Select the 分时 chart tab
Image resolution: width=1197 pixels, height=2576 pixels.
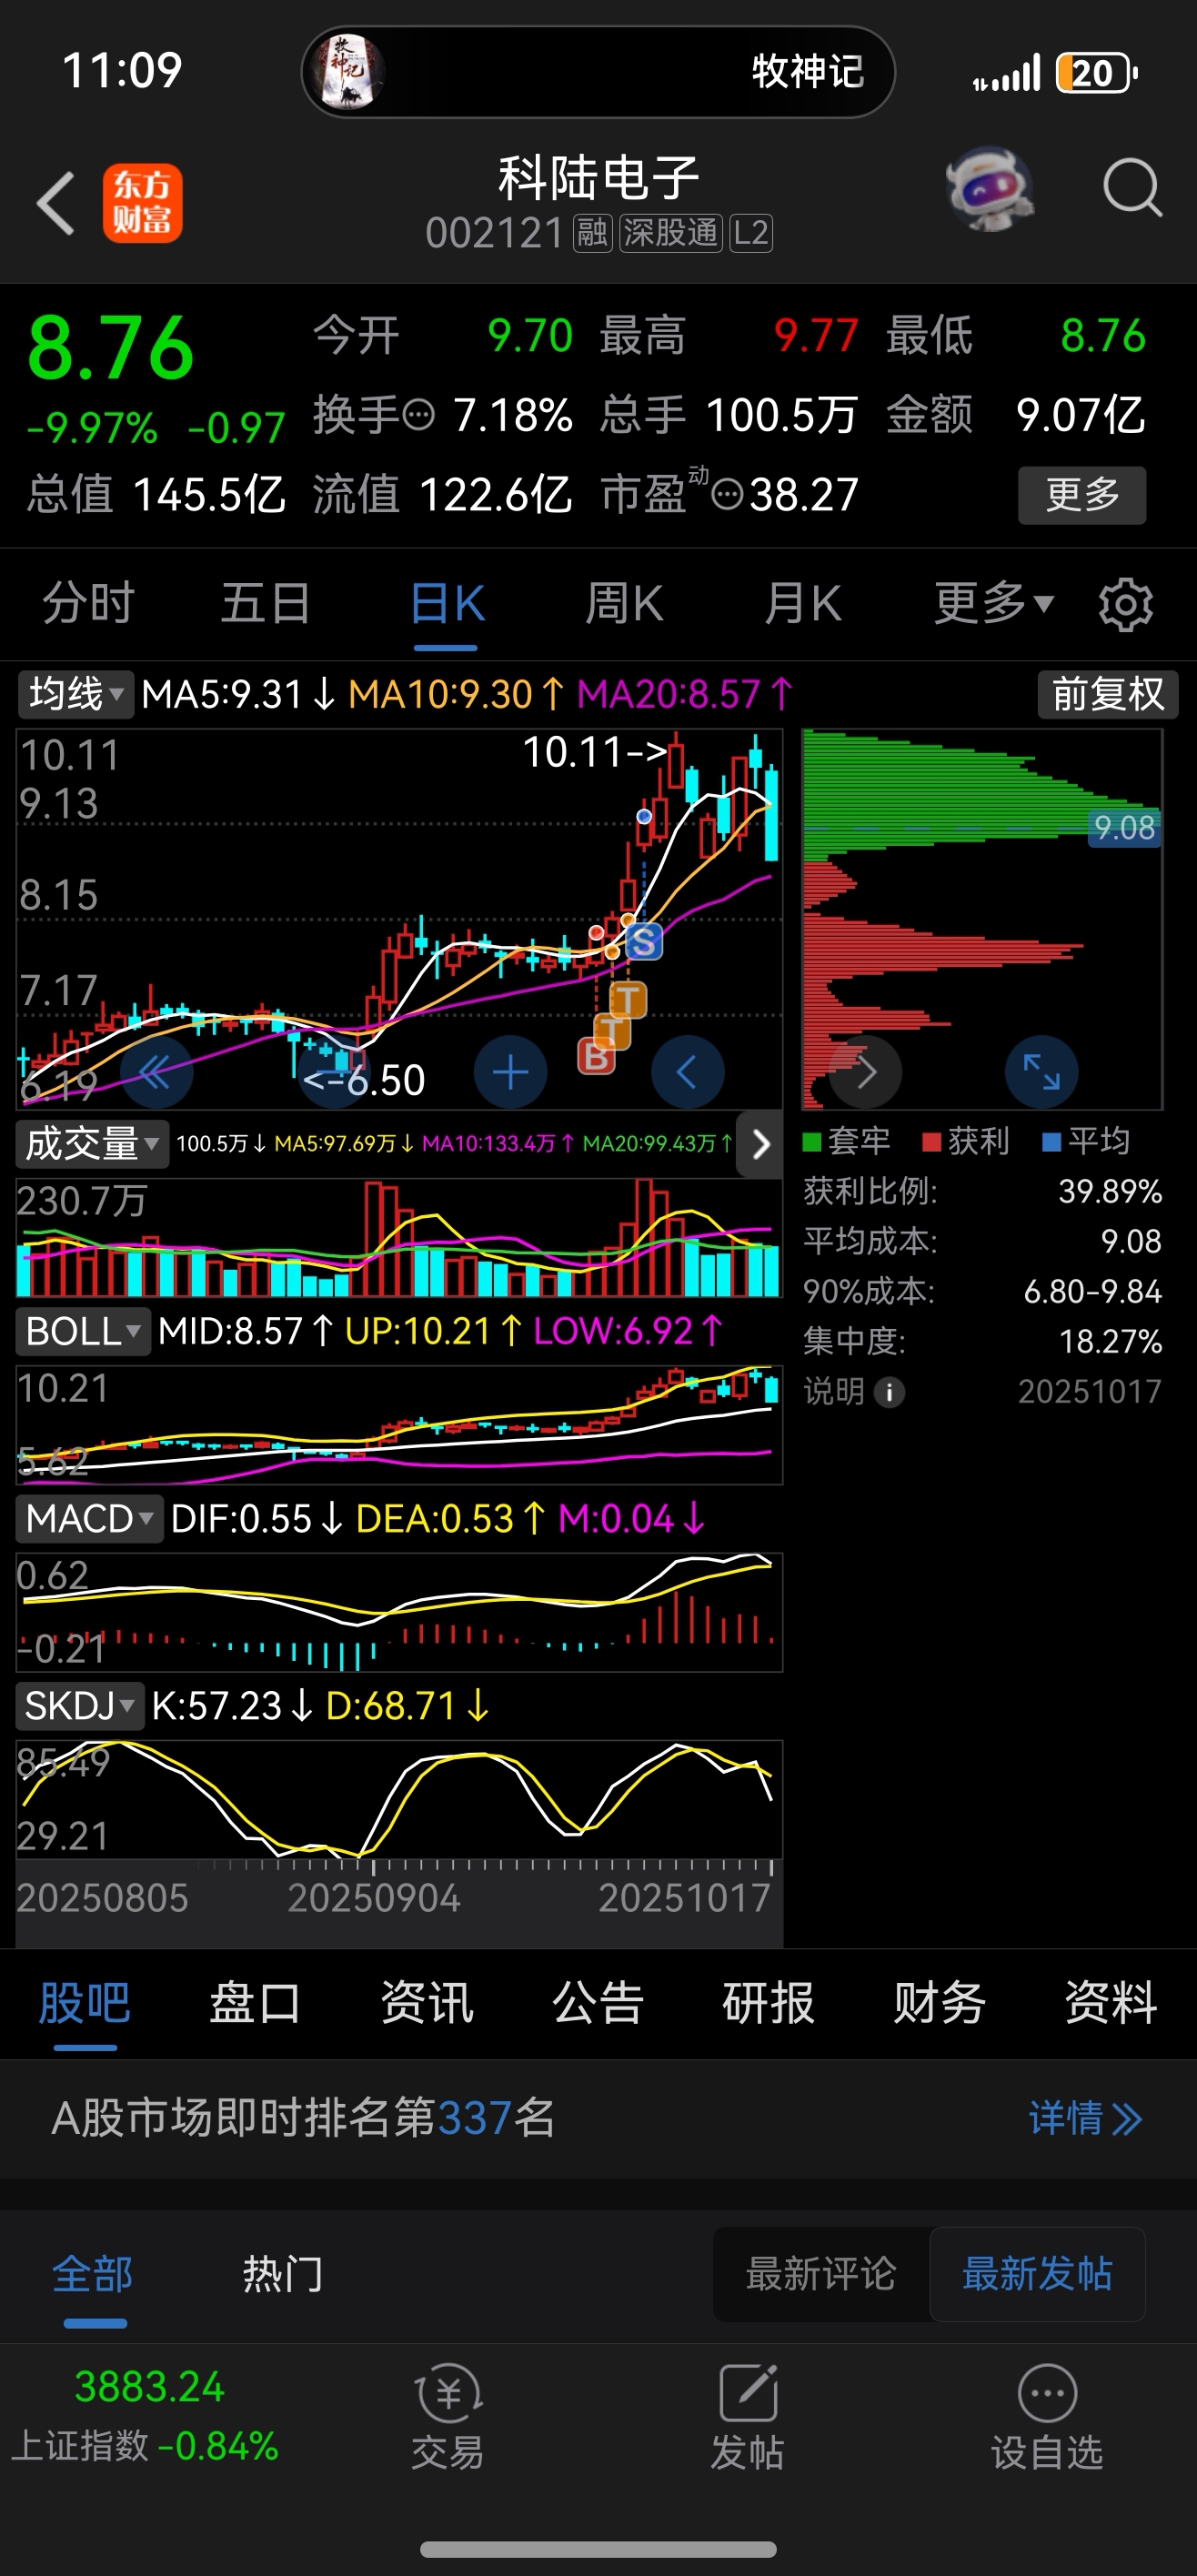(88, 604)
